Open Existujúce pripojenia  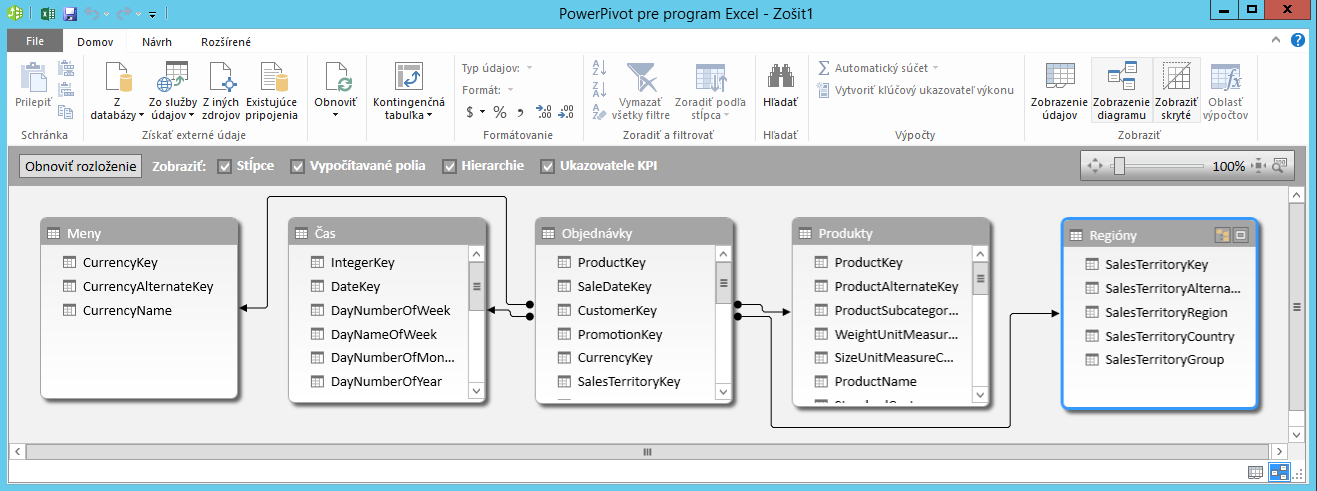272,91
